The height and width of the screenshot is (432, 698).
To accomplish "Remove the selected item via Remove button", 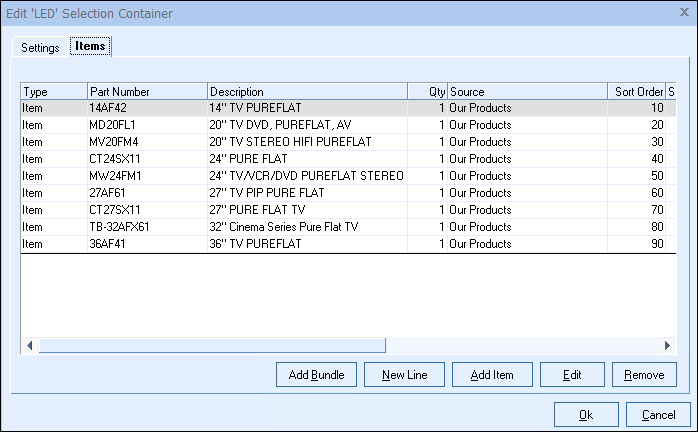I will pyautogui.click(x=644, y=375).
